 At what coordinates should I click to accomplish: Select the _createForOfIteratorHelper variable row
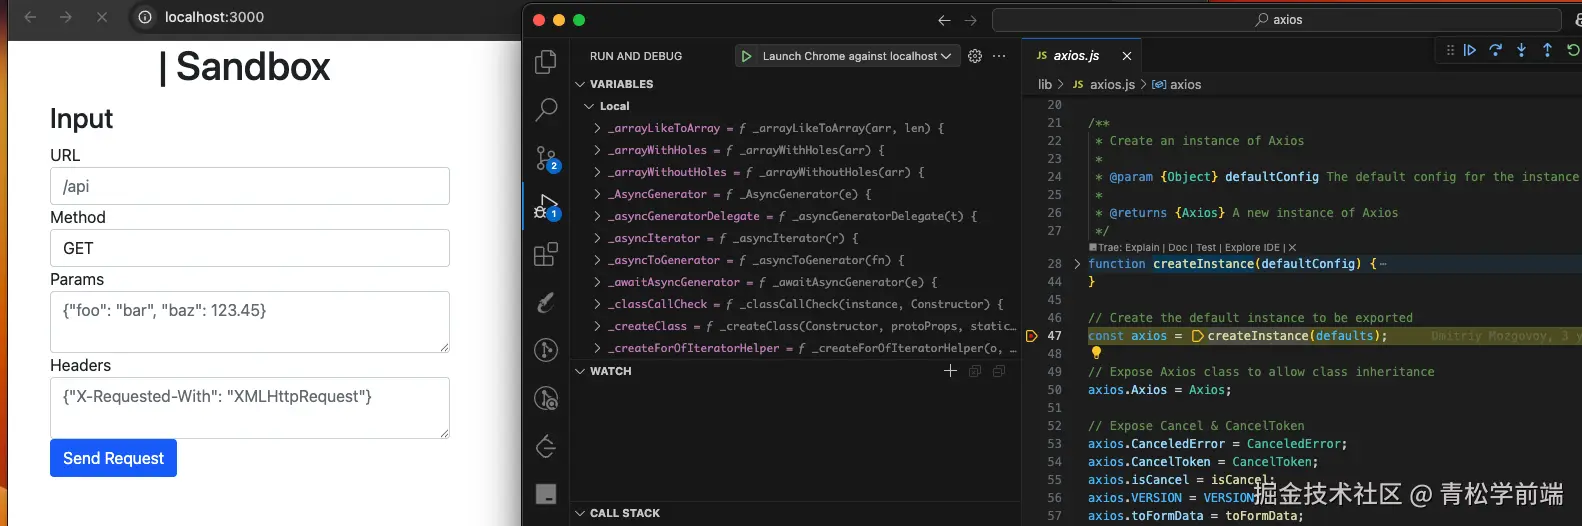[795, 348]
